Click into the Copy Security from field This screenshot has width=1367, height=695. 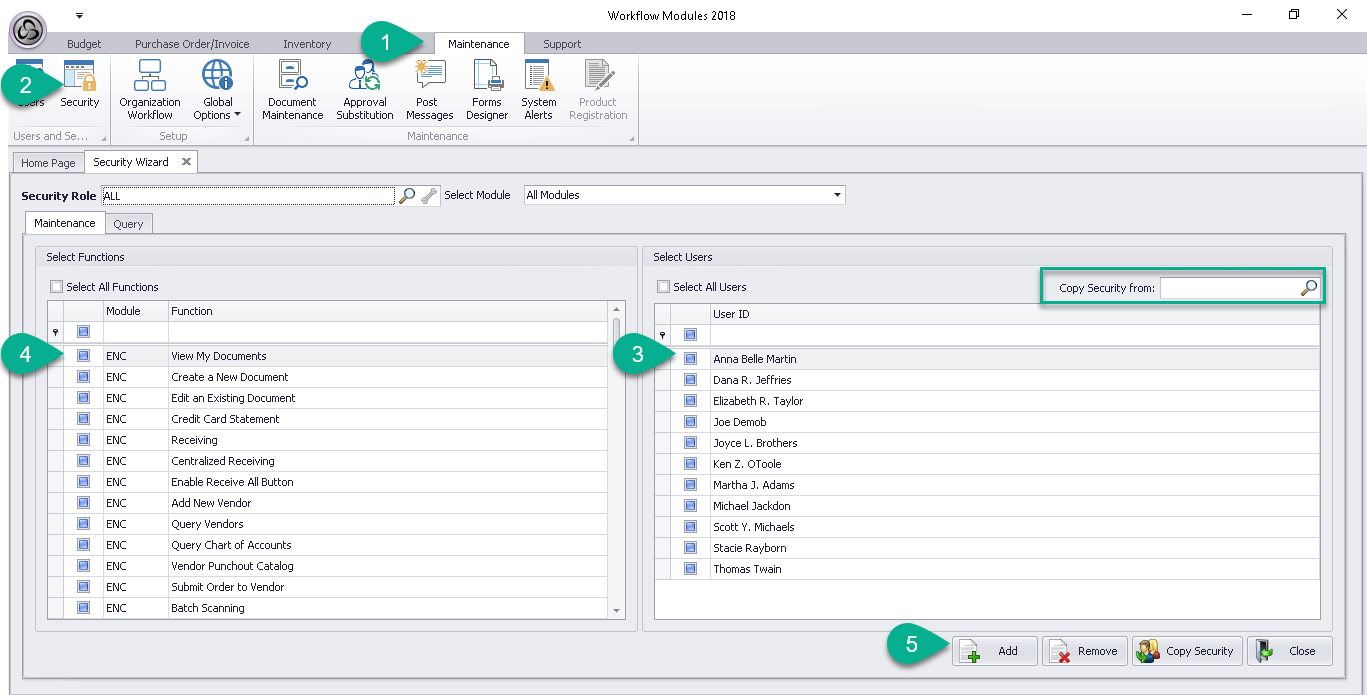point(1228,288)
